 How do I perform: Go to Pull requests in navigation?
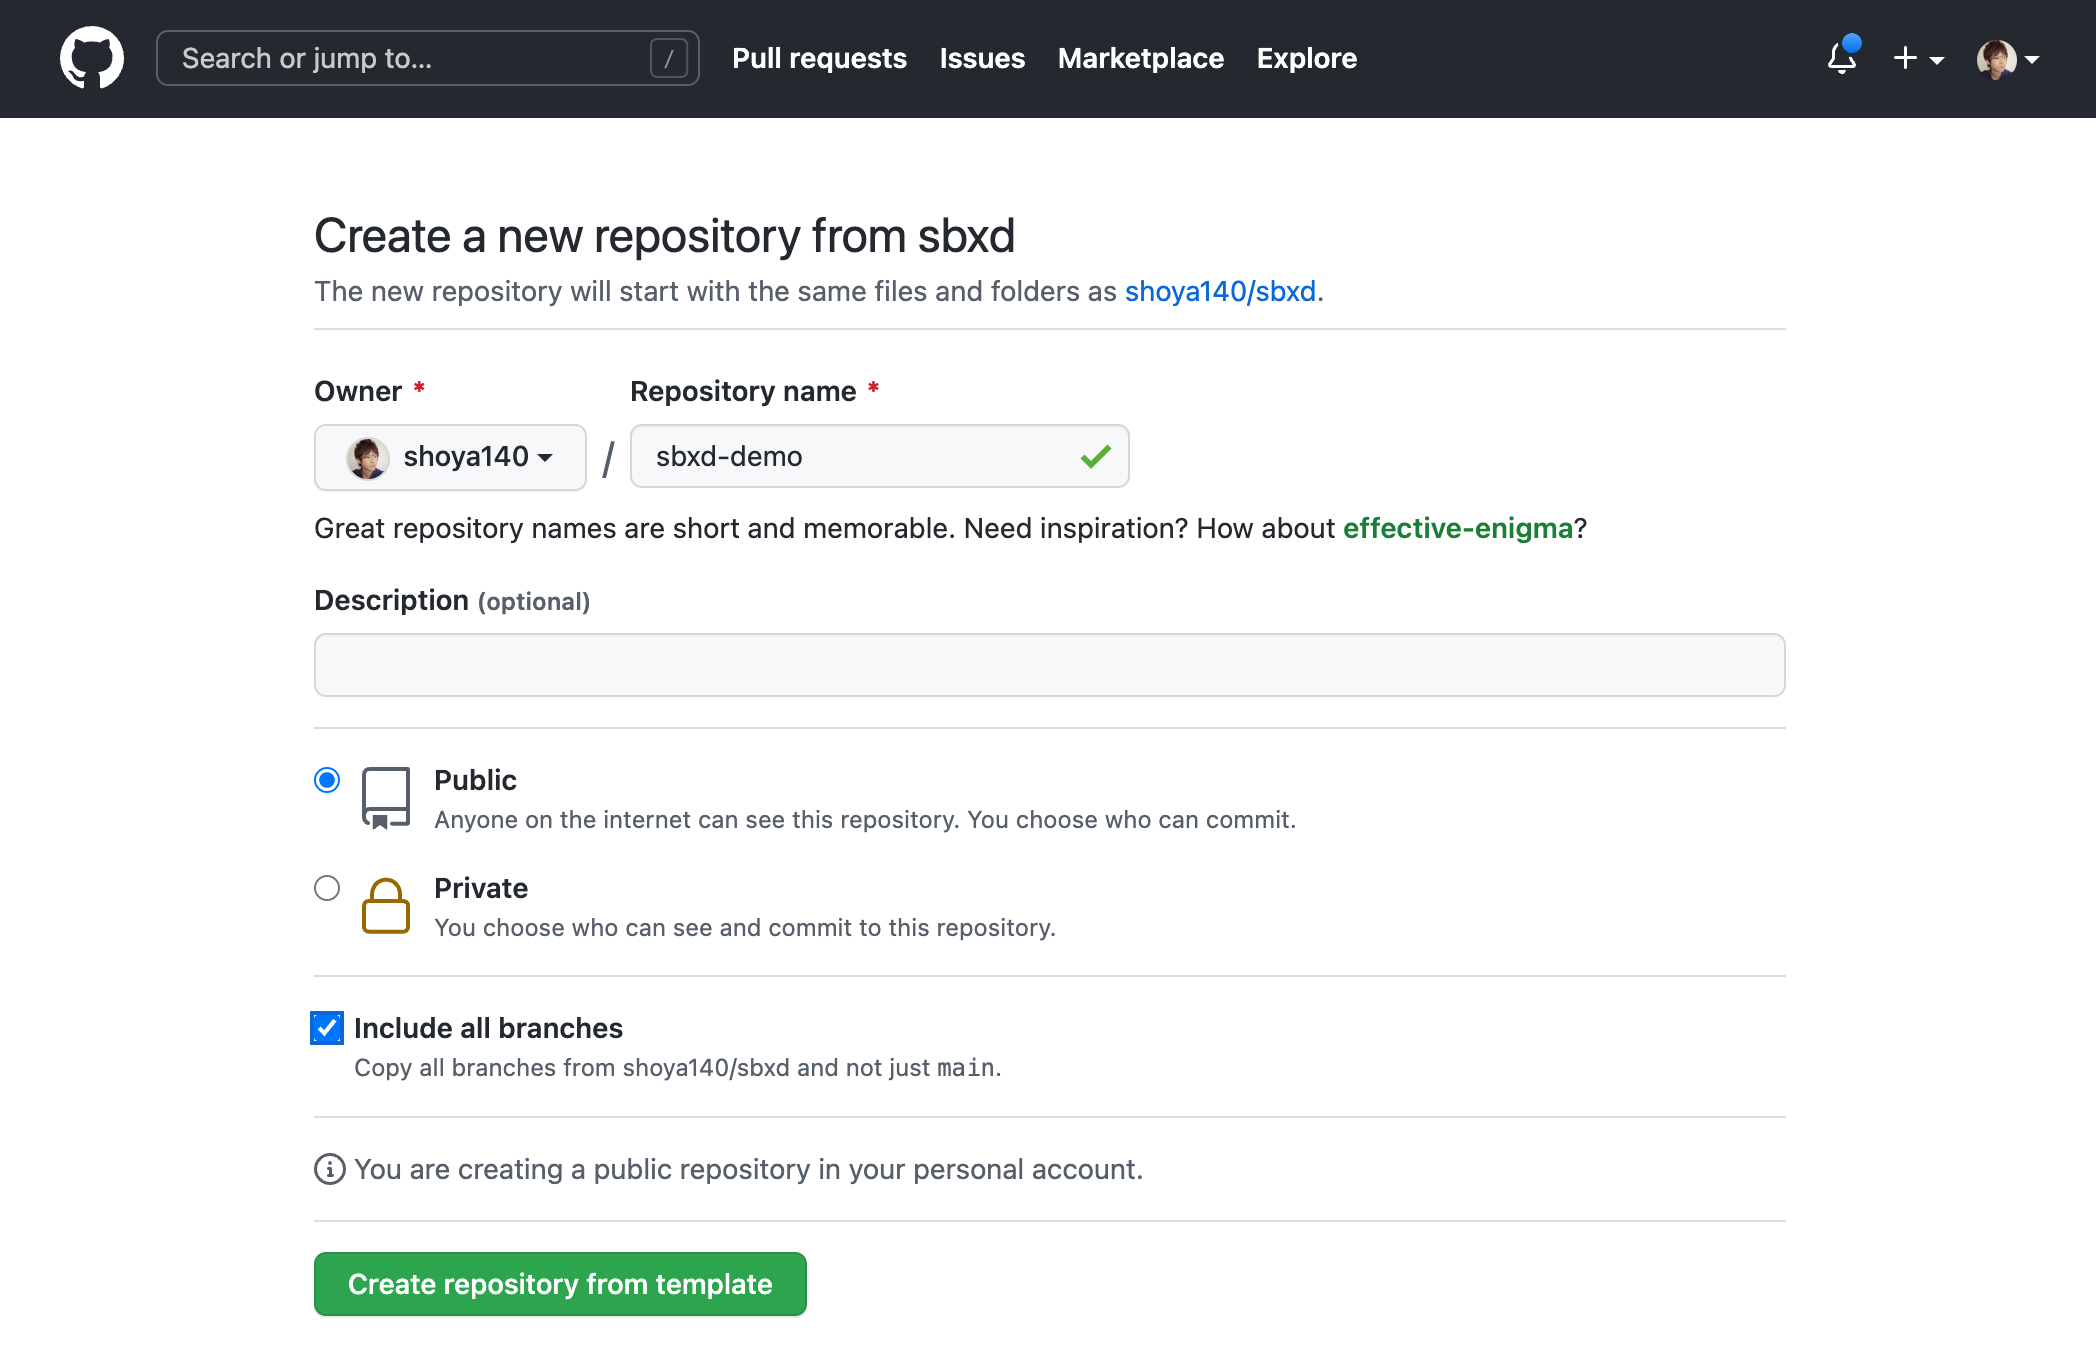pyautogui.click(x=819, y=58)
